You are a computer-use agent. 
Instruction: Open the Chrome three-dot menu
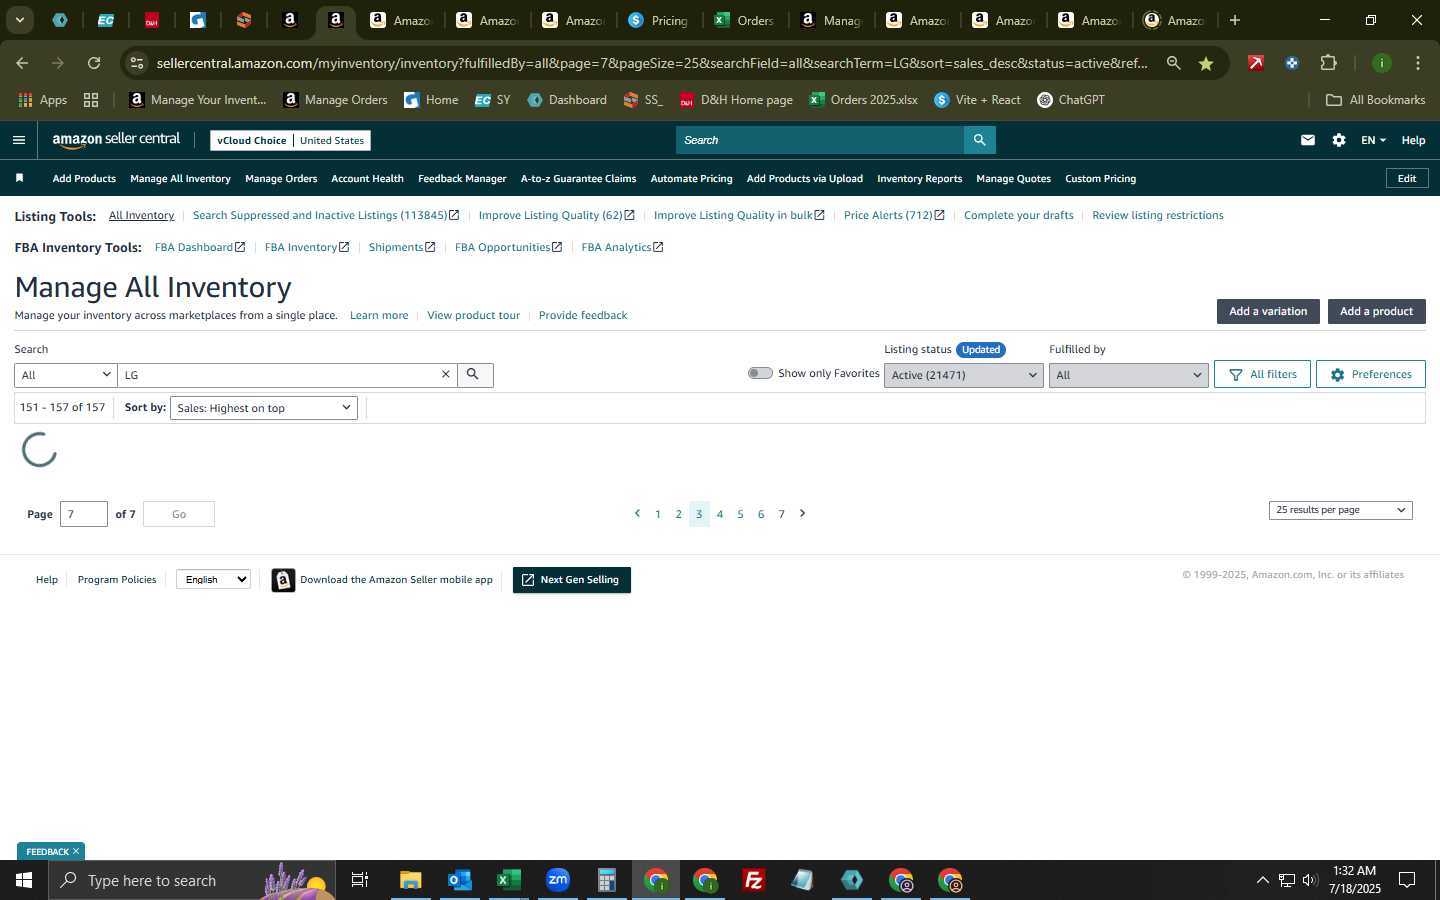click(1418, 63)
